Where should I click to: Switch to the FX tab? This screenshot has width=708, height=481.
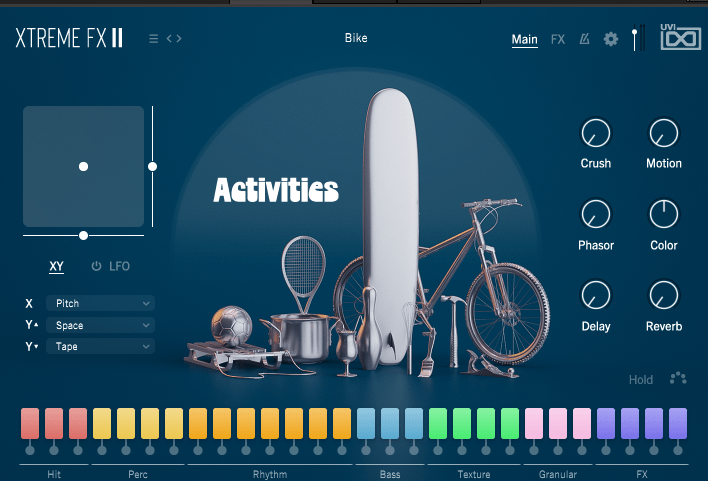click(558, 40)
